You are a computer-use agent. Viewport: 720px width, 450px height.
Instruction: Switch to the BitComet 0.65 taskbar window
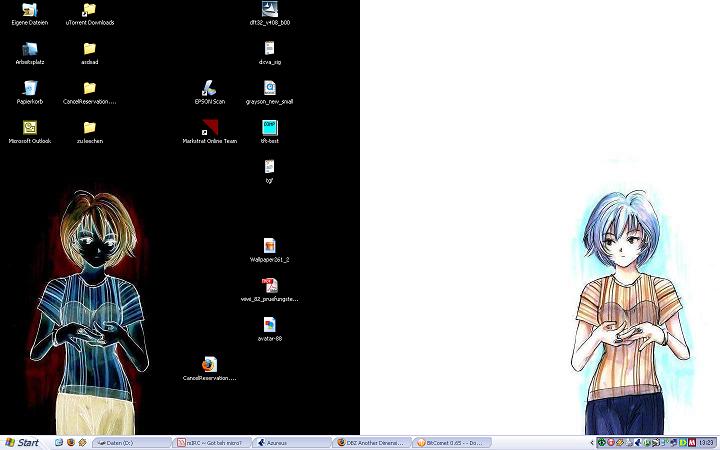tap(452, 443)
